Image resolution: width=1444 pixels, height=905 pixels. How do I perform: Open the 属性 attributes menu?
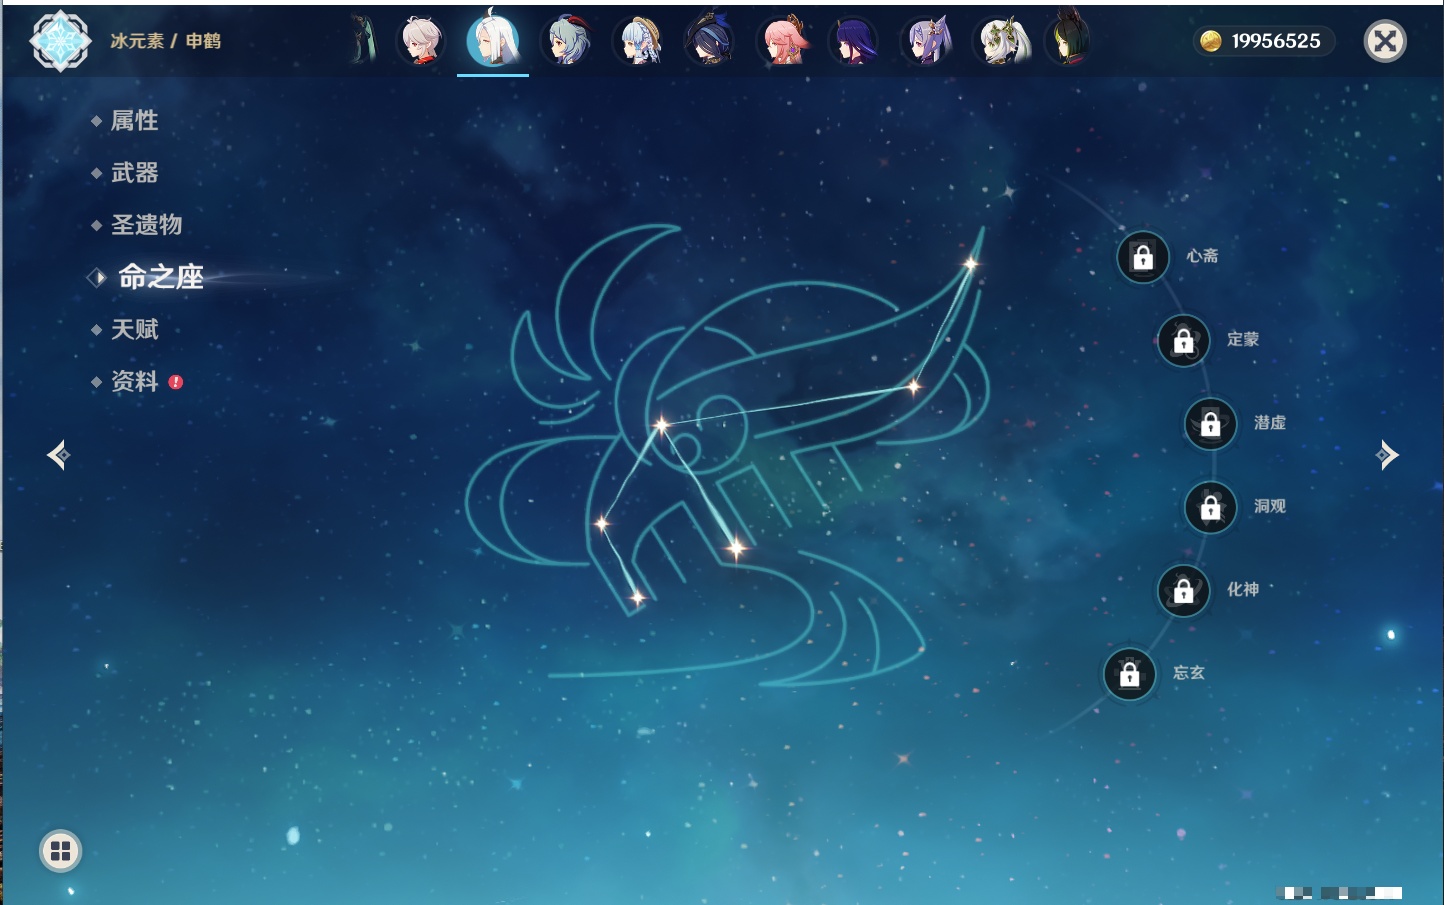click(135, 121)
